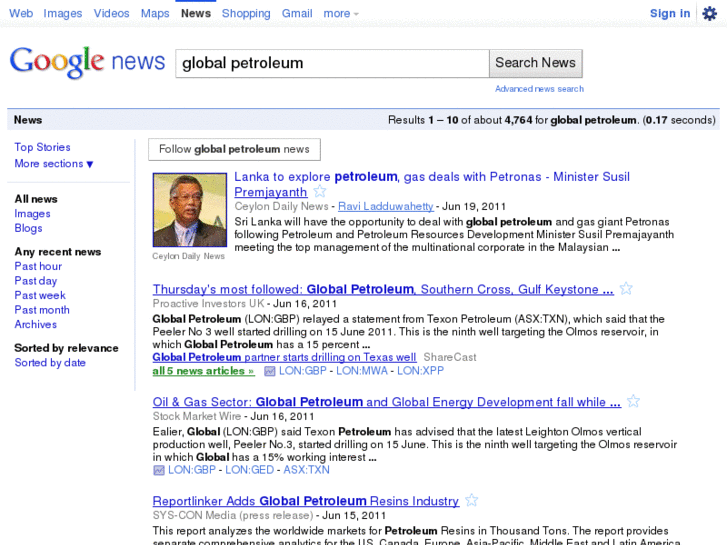727x545 pixels.
Task: Open Thursday's most followed headline
Action: [x=383, y=289]
